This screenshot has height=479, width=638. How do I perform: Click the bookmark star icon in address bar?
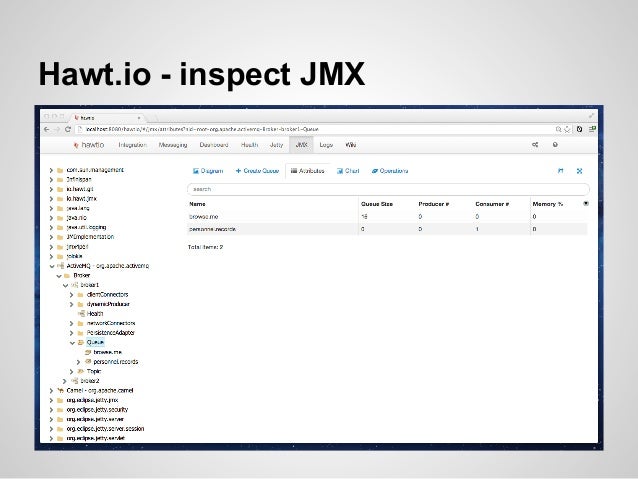click(x=567, y=129)
